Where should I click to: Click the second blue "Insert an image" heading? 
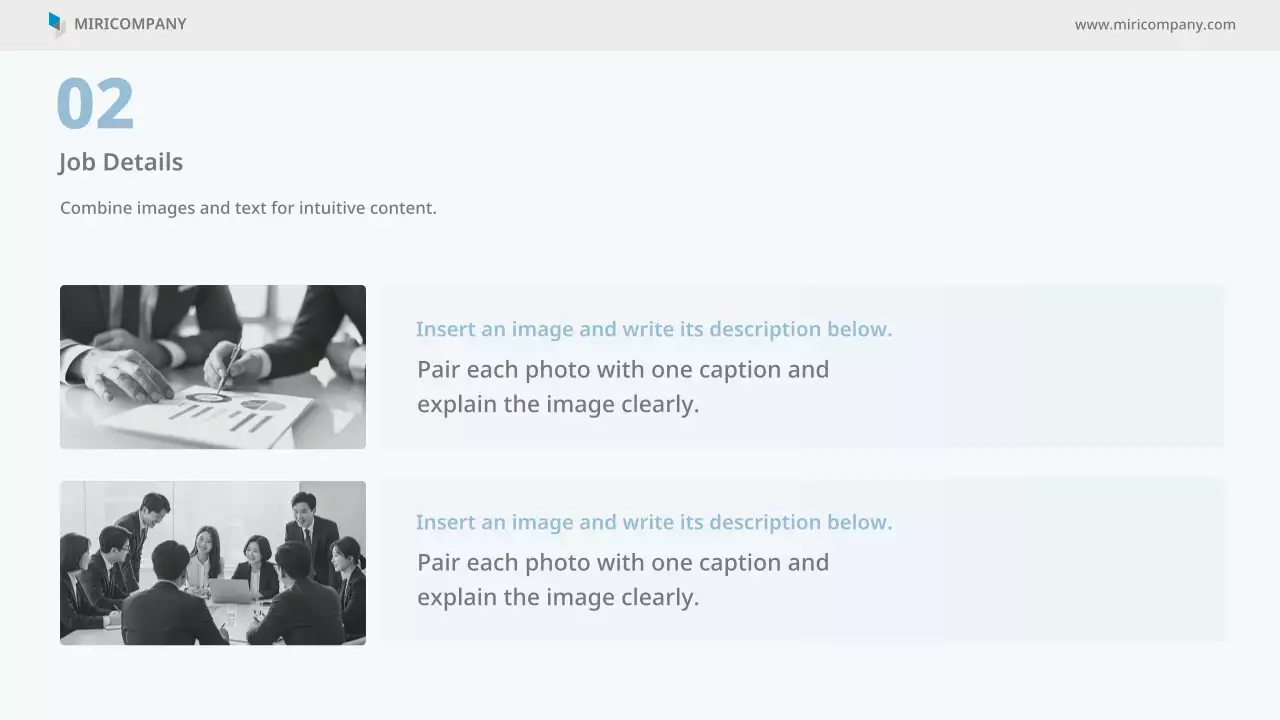[x=654, y=522]
